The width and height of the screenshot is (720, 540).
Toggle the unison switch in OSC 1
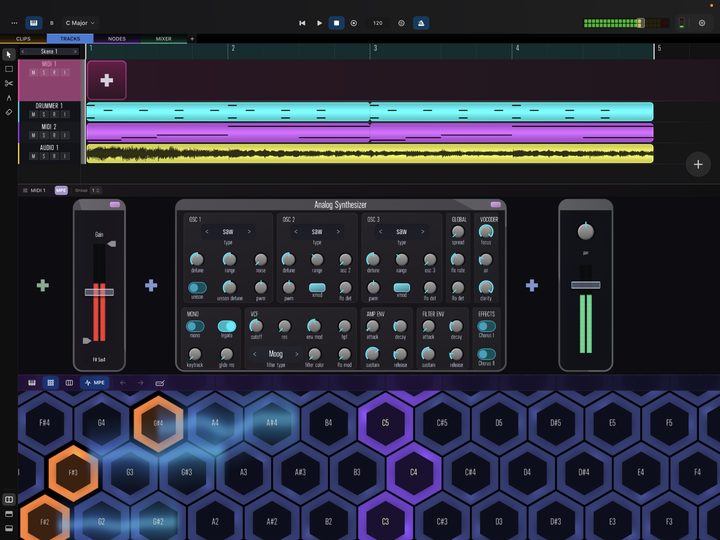(x=197, y=287)
